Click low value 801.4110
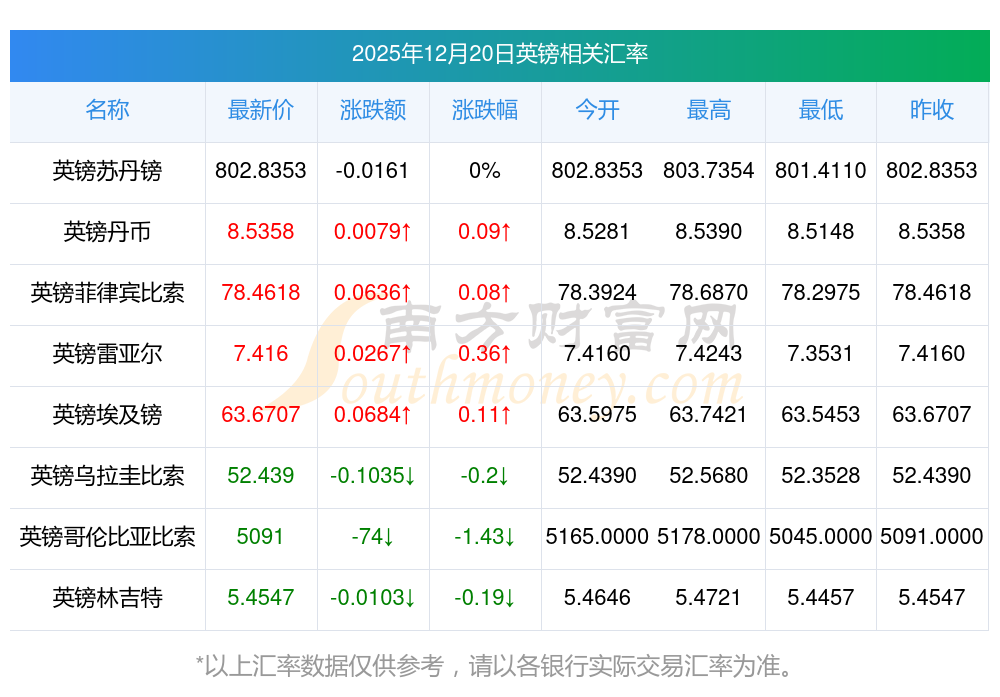 coord(821,171)
